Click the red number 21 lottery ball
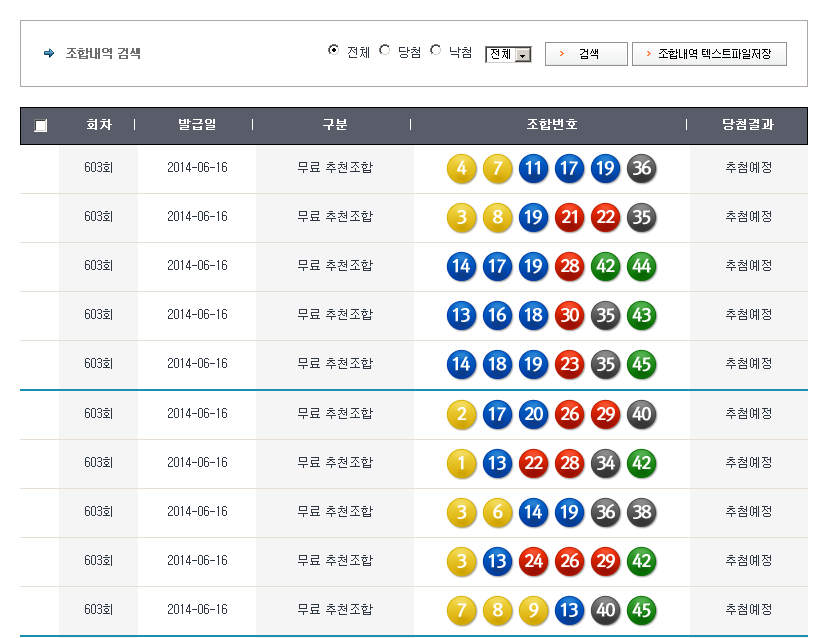Screen dimensions: 828x638 pyautogui.click(x=569, y=217)
